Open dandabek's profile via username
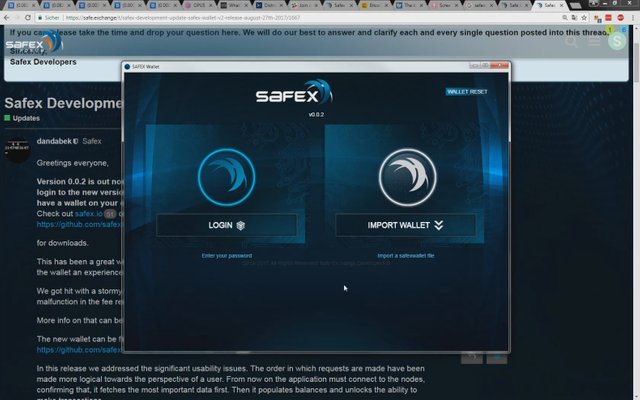This screenshot has width=640, height=400. point(54,141)
